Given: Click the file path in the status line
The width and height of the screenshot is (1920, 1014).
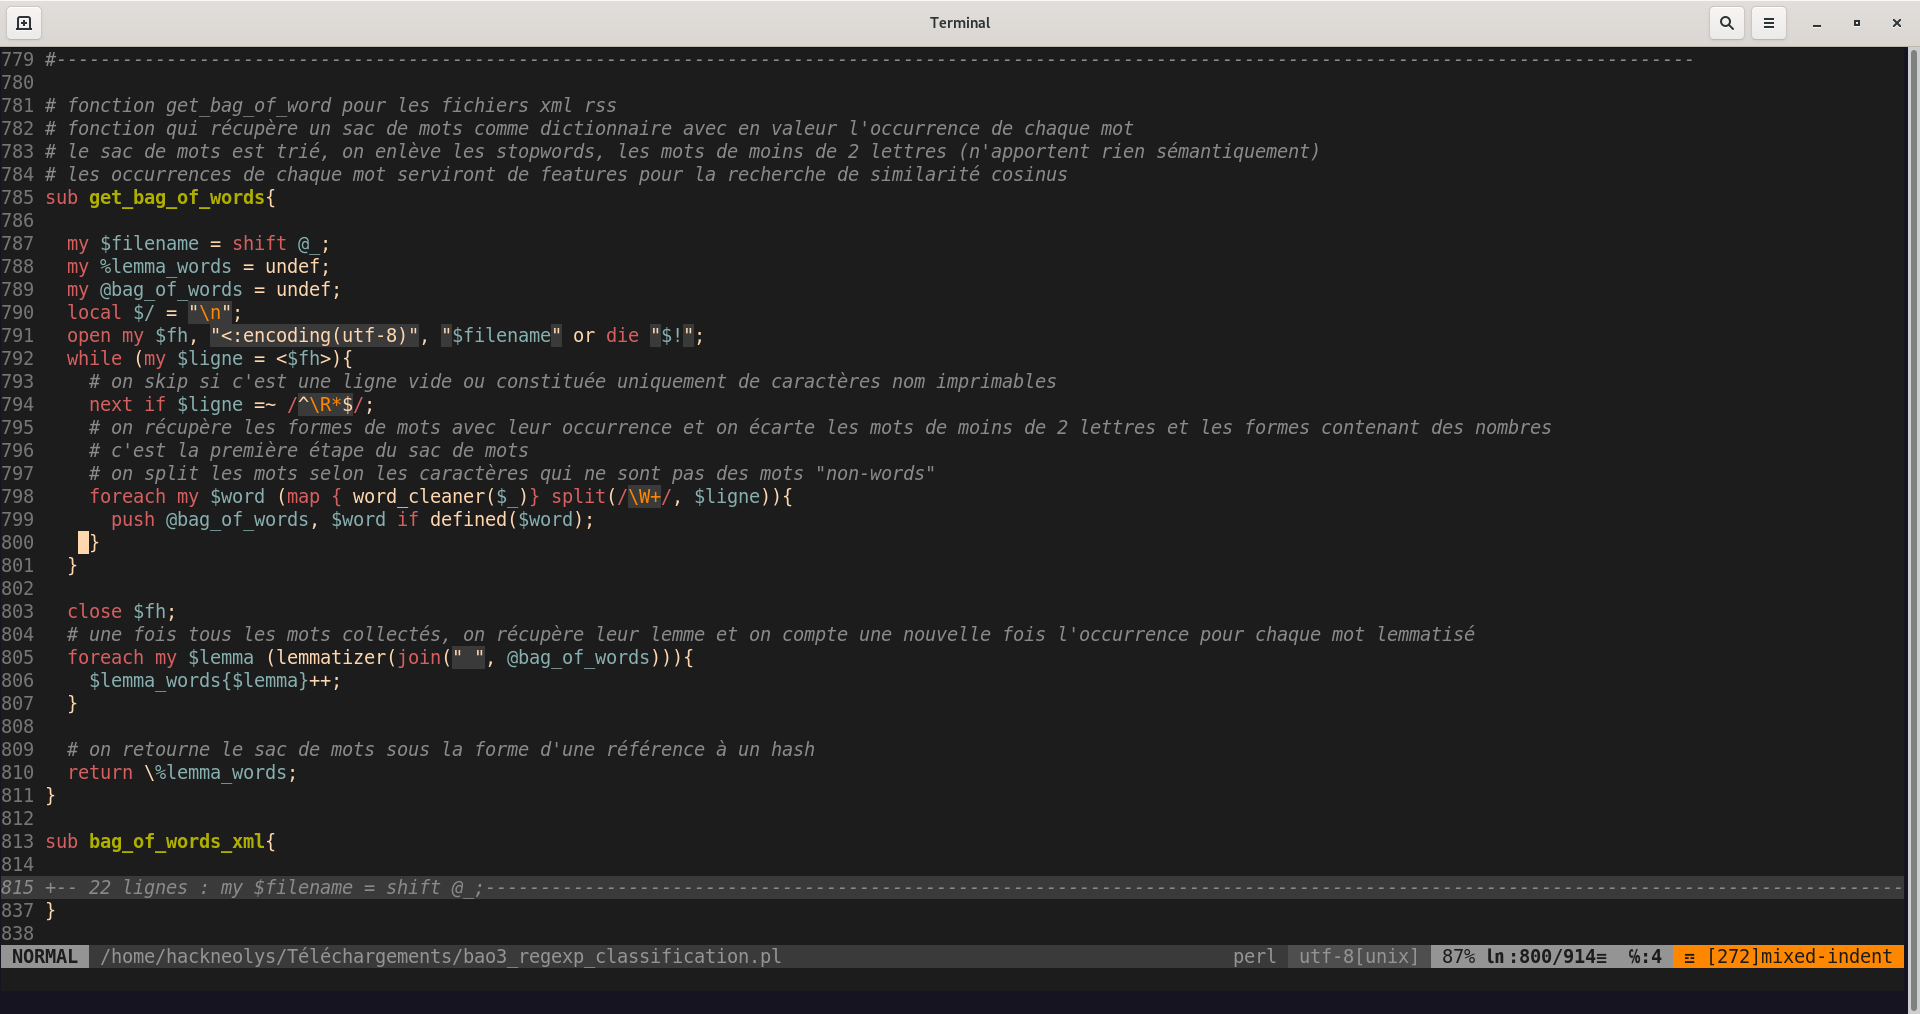Looking at the screenshot, I should [441, 956].
